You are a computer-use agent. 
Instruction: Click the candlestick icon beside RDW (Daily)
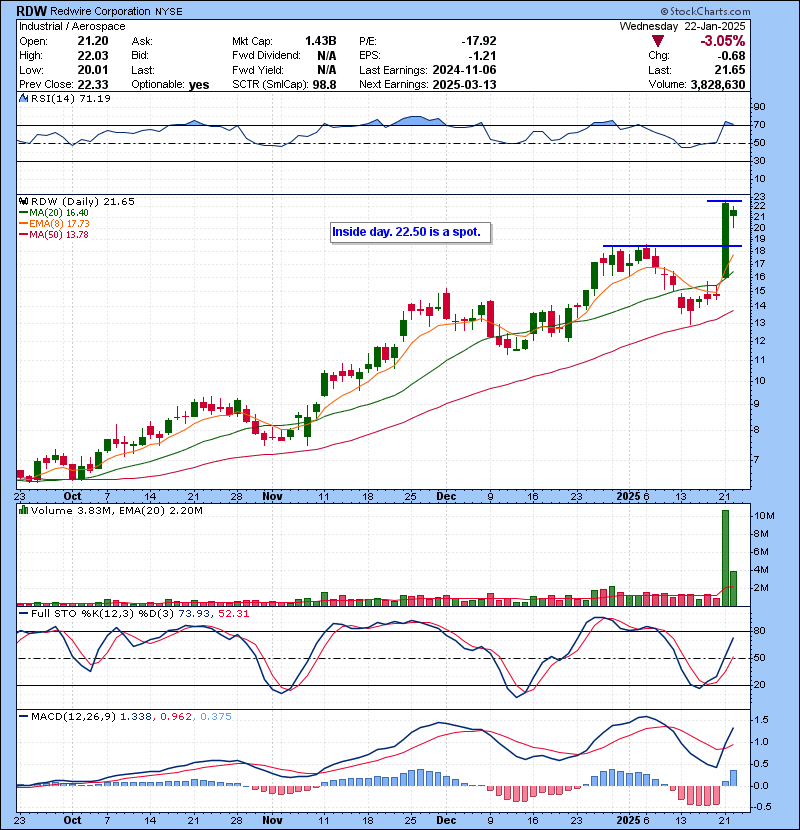[23, 201]
